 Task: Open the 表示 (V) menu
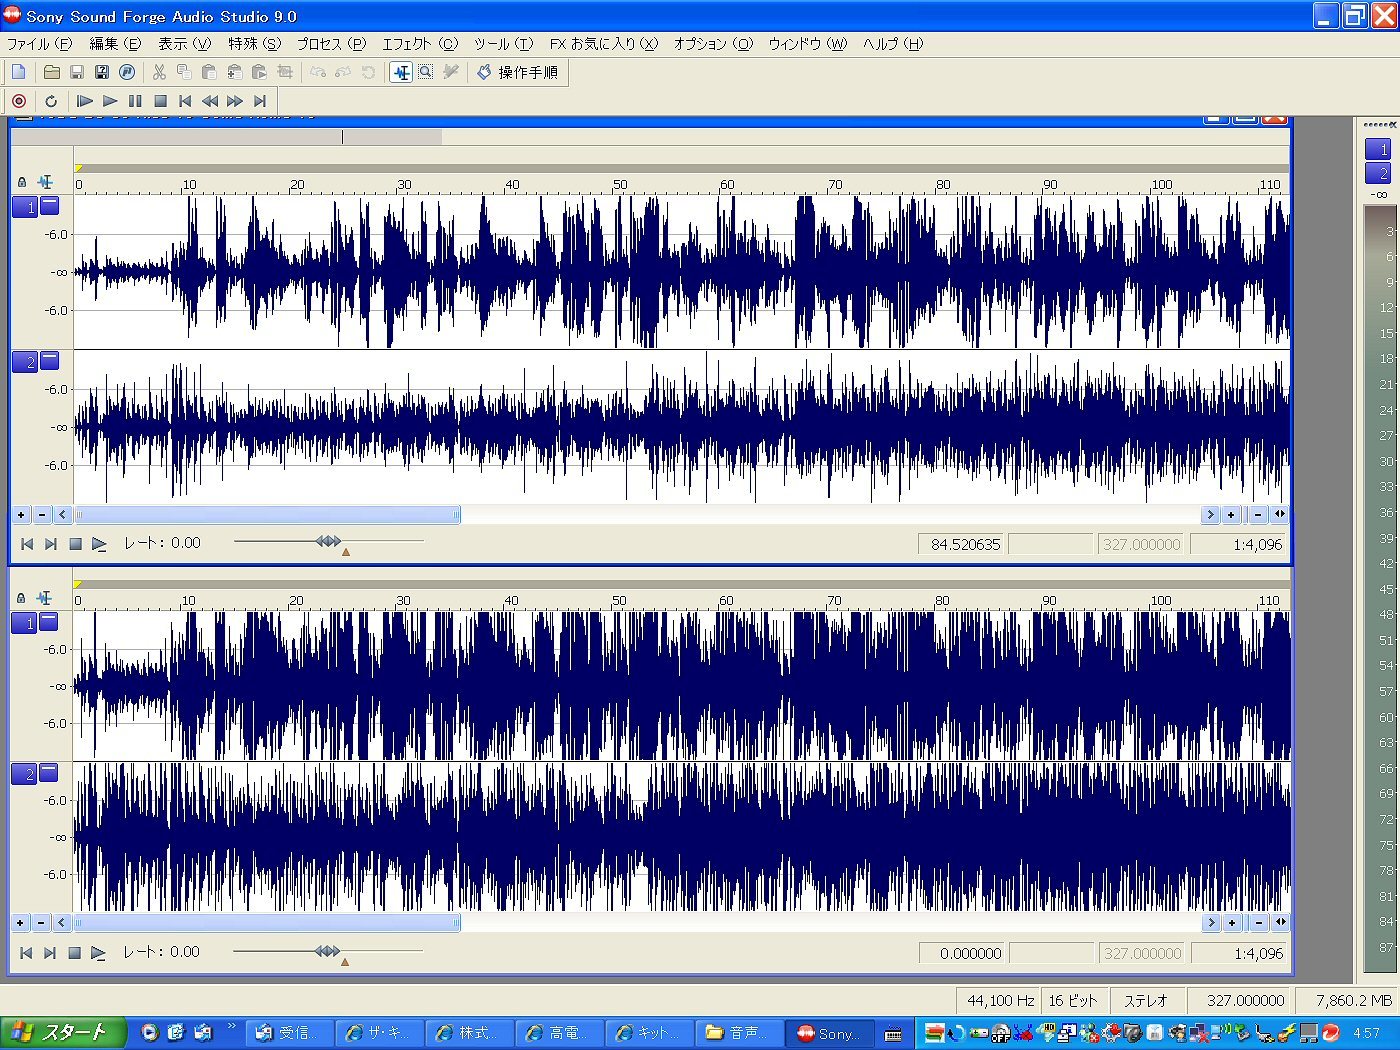[185, 44]
